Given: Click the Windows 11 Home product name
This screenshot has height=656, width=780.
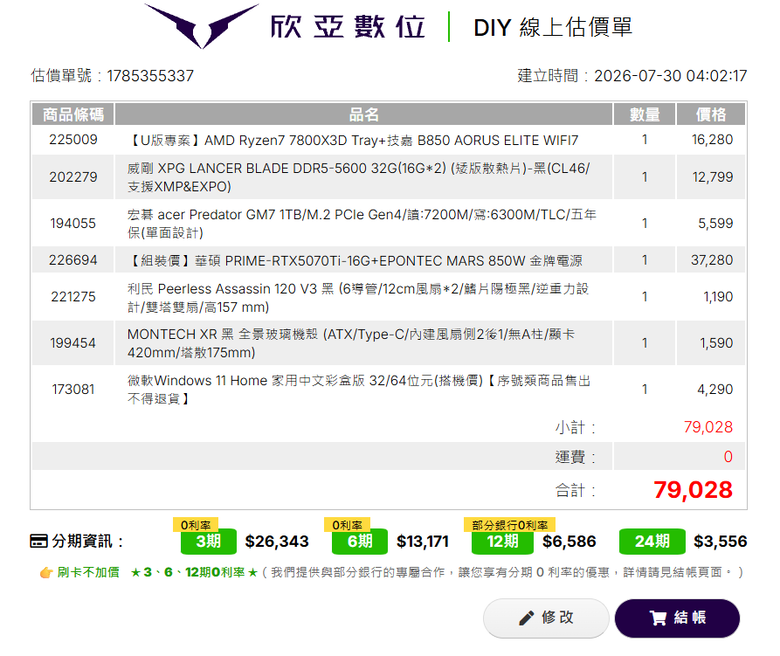Looking at the screenshot, I should 359,389.
